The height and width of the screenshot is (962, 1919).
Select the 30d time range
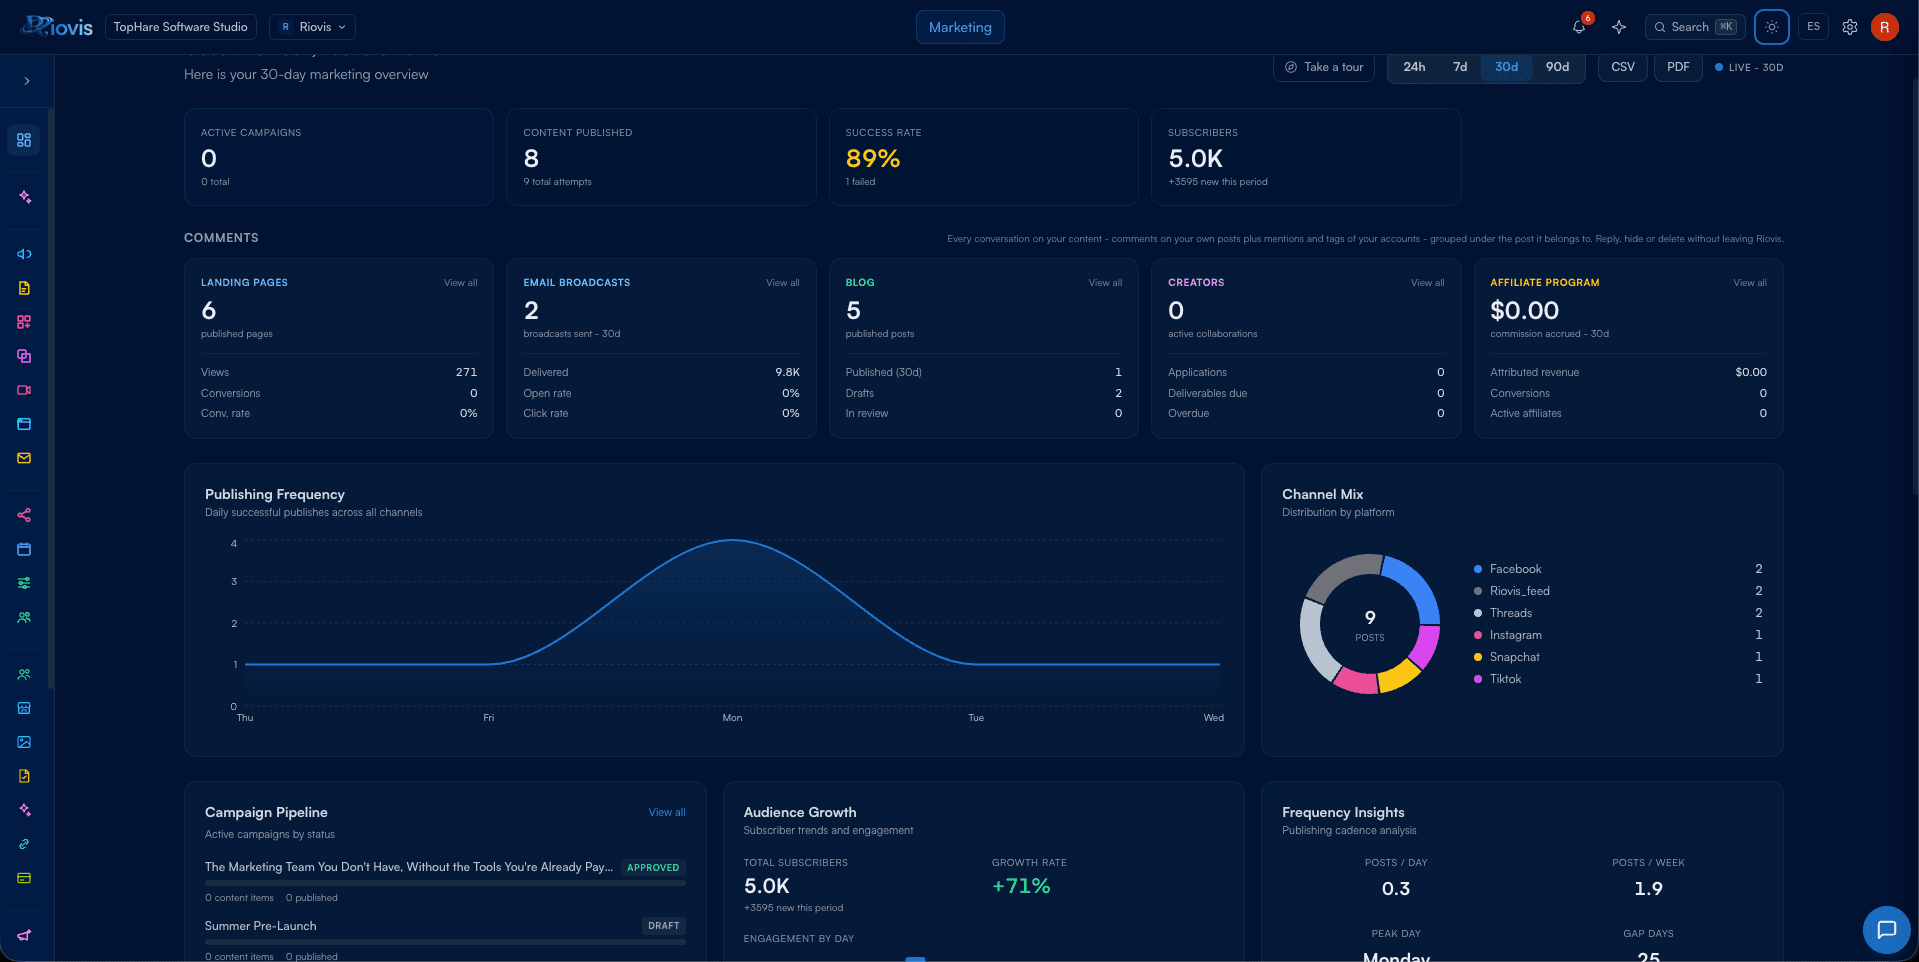[x=1506, y=67]
